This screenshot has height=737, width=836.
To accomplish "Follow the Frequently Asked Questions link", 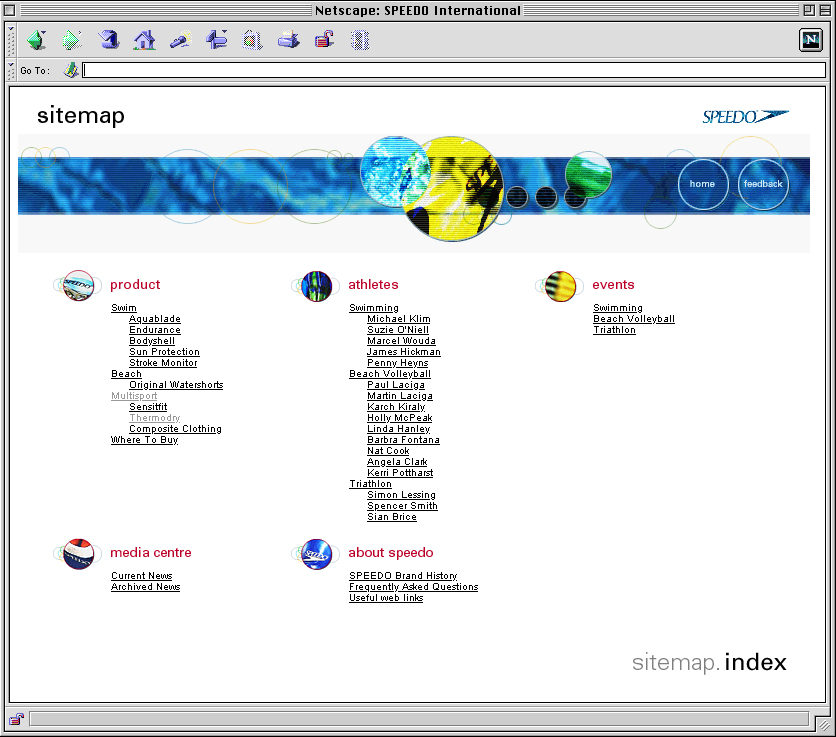I will (x=413, y=587).
